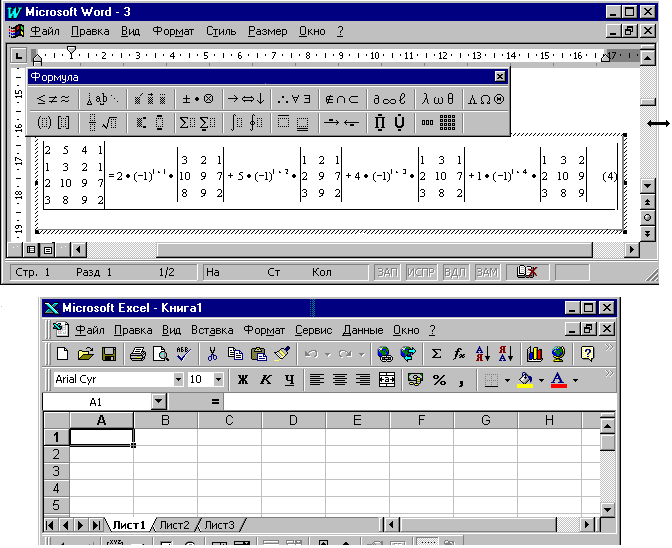672x548 pixels.
Task: Click Word horizontal scrollbar thumb
Action: tap(375, 249)
